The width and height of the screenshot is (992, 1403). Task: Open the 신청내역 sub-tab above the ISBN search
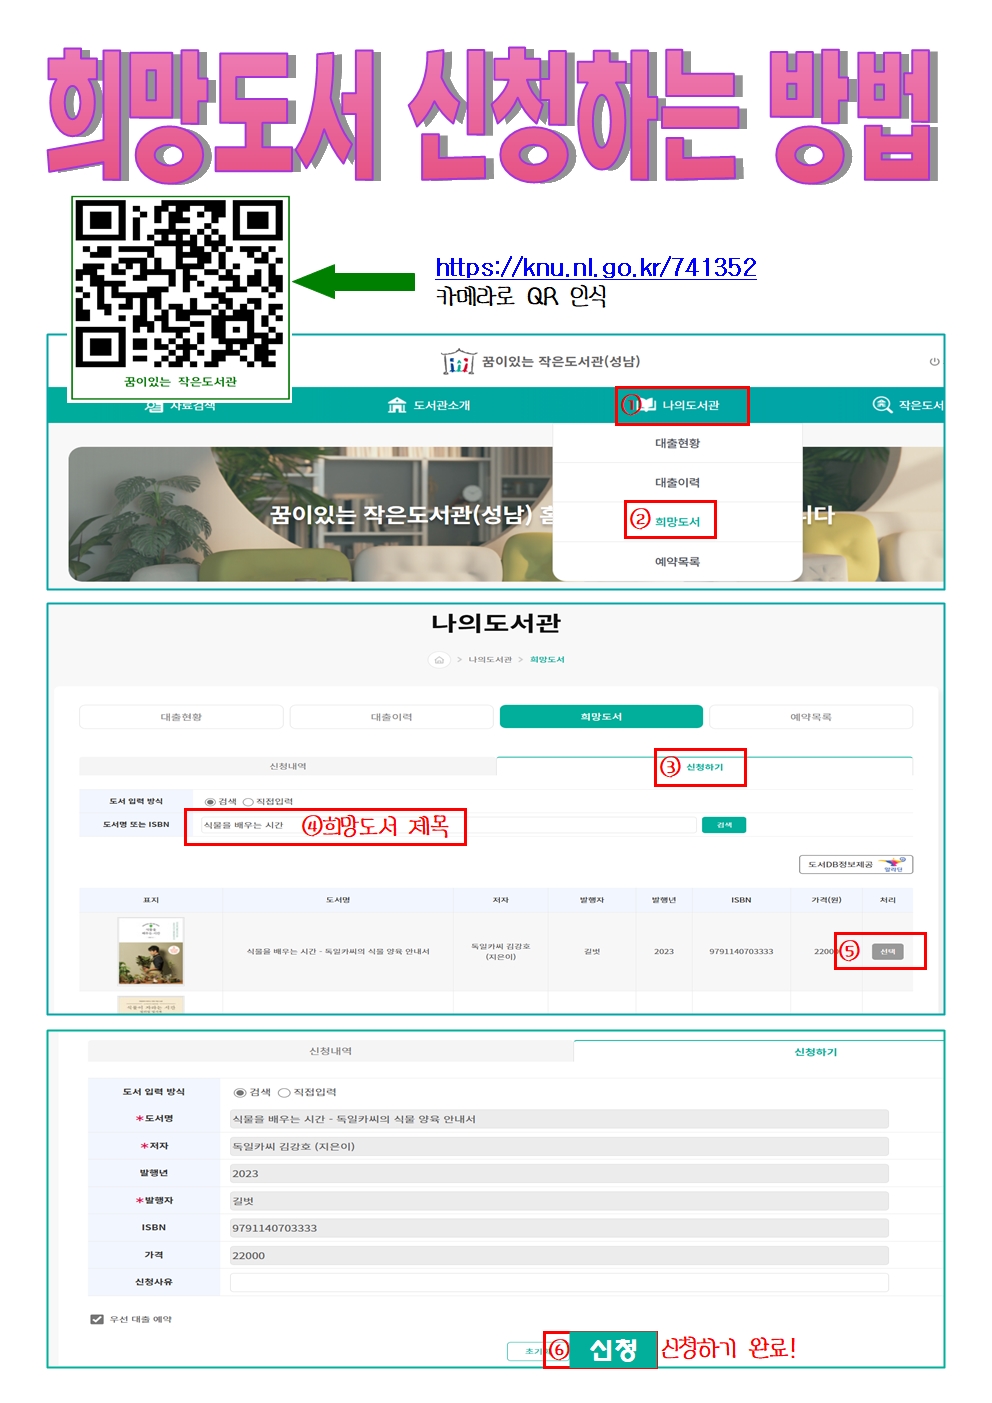[x=288, y=766]
